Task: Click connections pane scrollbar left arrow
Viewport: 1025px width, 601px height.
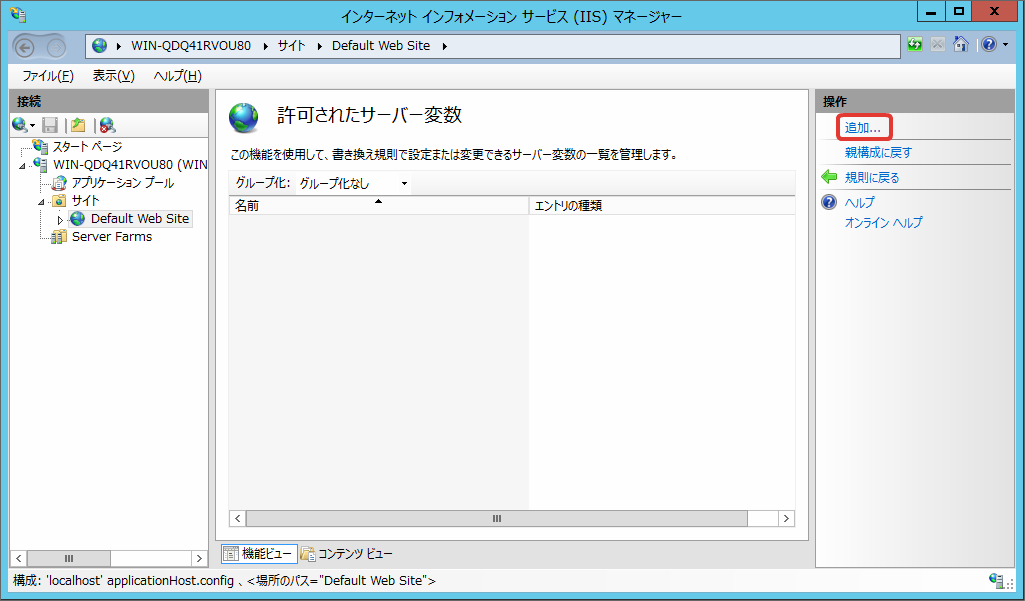Action: tap(19, 558)
